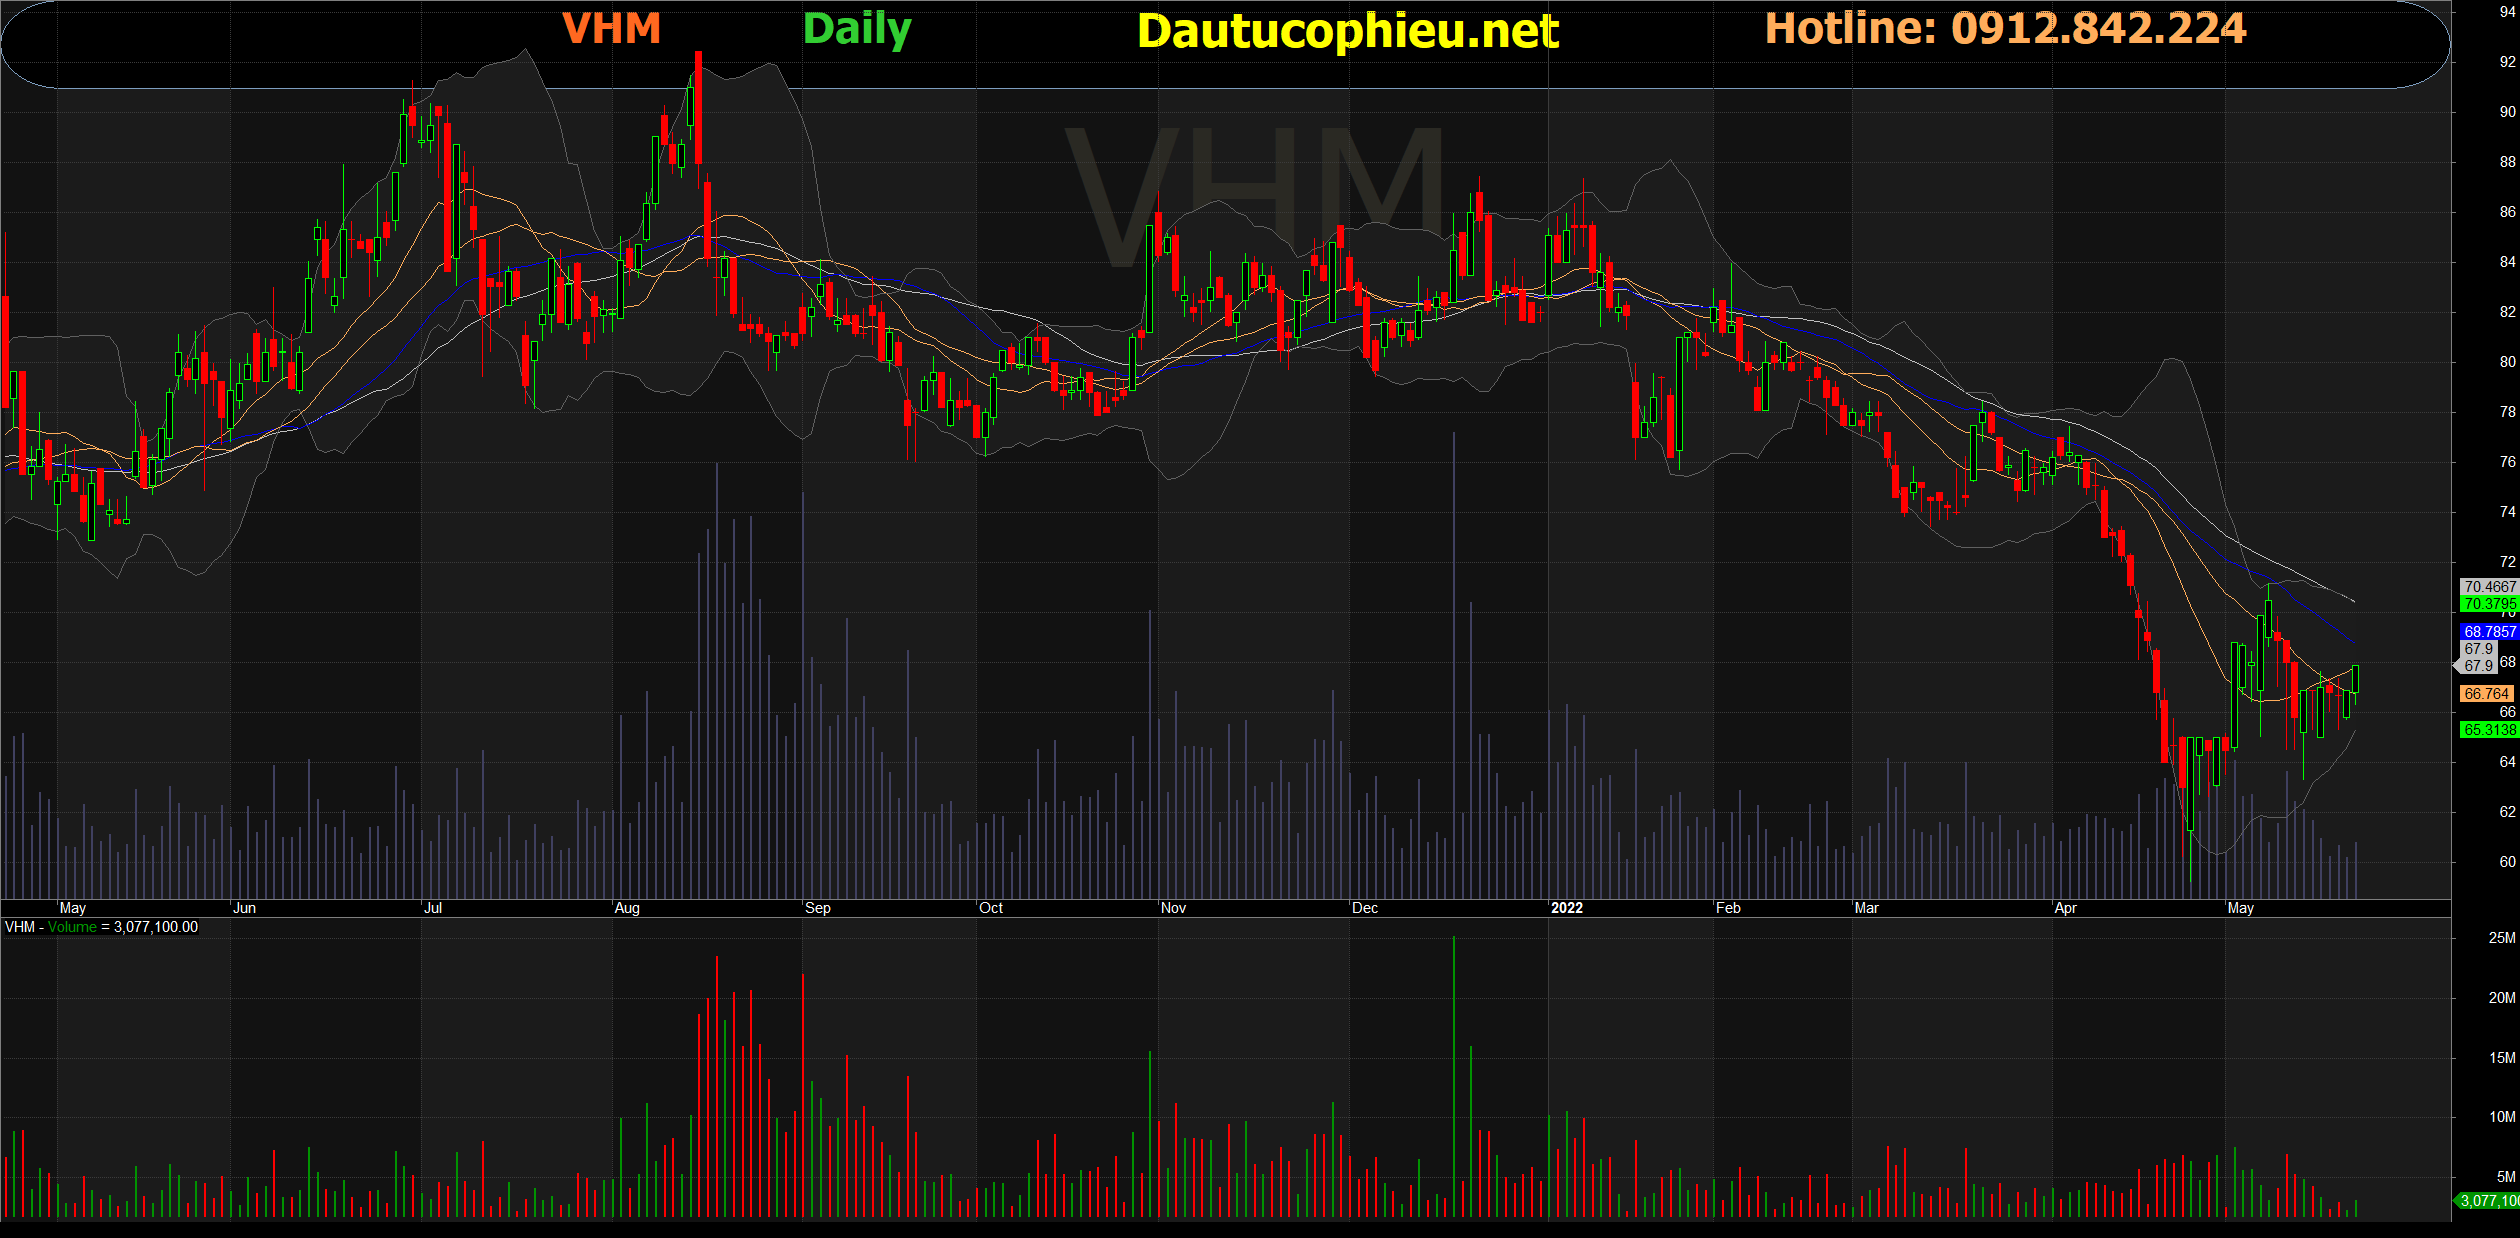Click the bold 2022 year marker
This screenshot has width=2520, height=1238.
tap(1566, 908)
